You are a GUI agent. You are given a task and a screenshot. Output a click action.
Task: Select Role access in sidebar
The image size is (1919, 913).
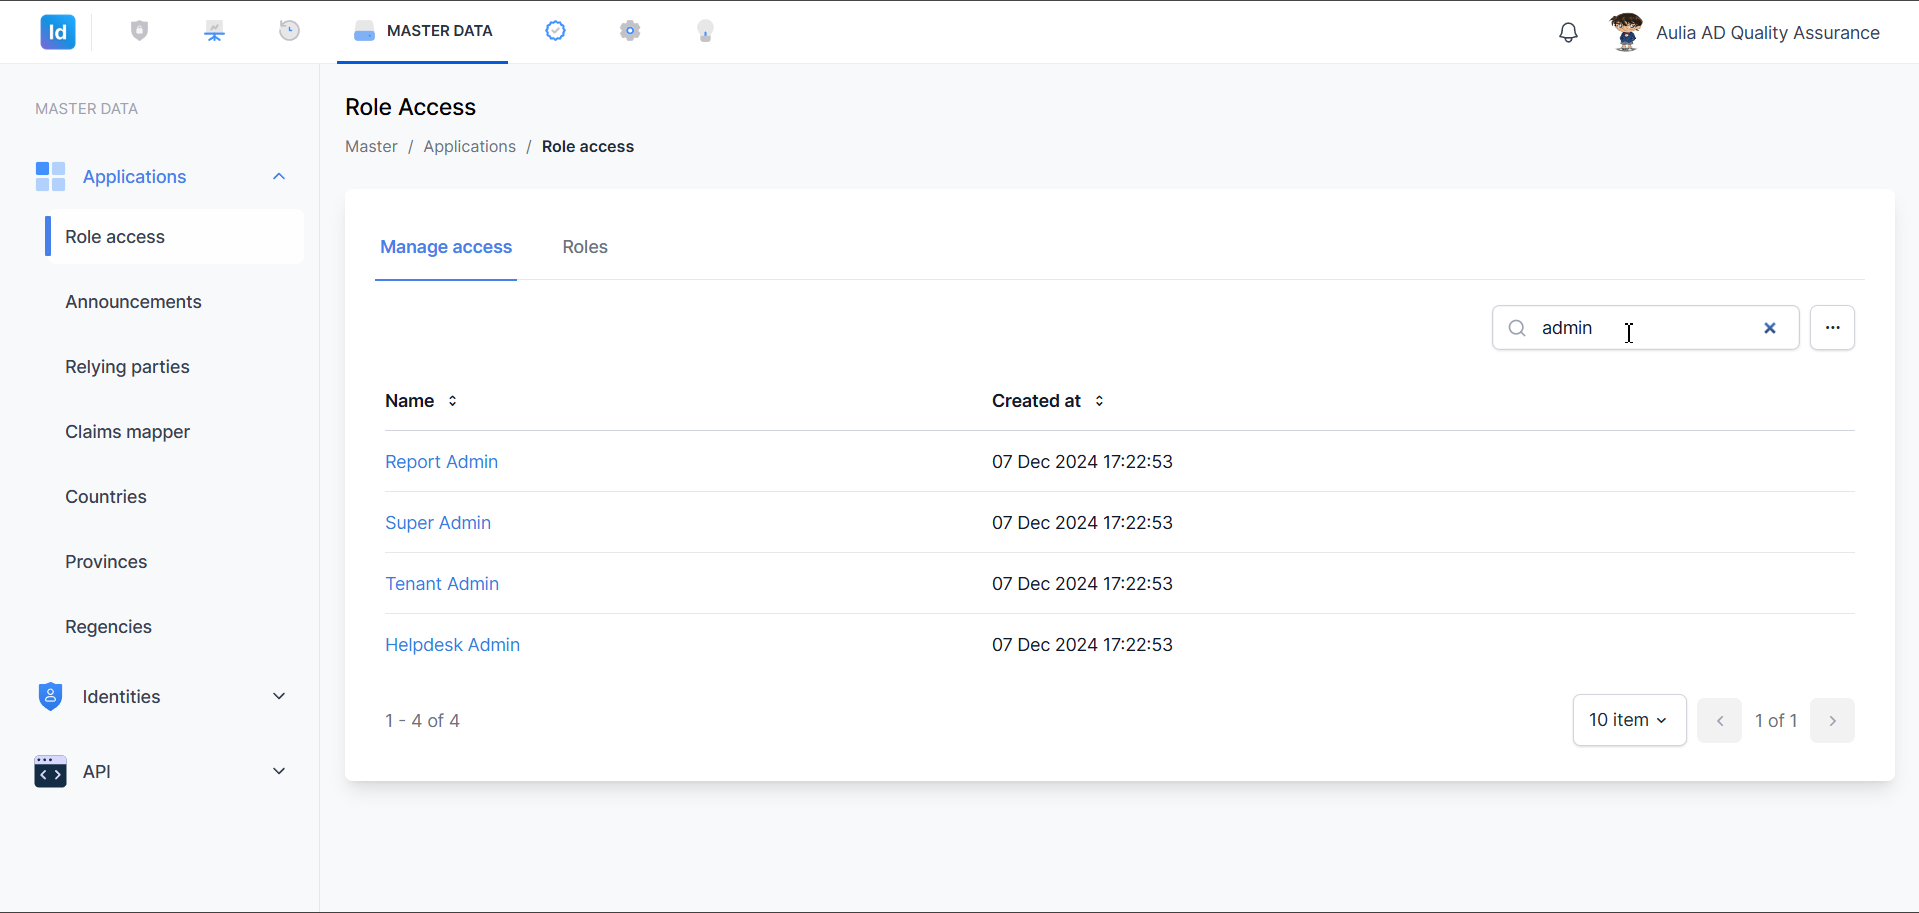click(x=174, y=237)
